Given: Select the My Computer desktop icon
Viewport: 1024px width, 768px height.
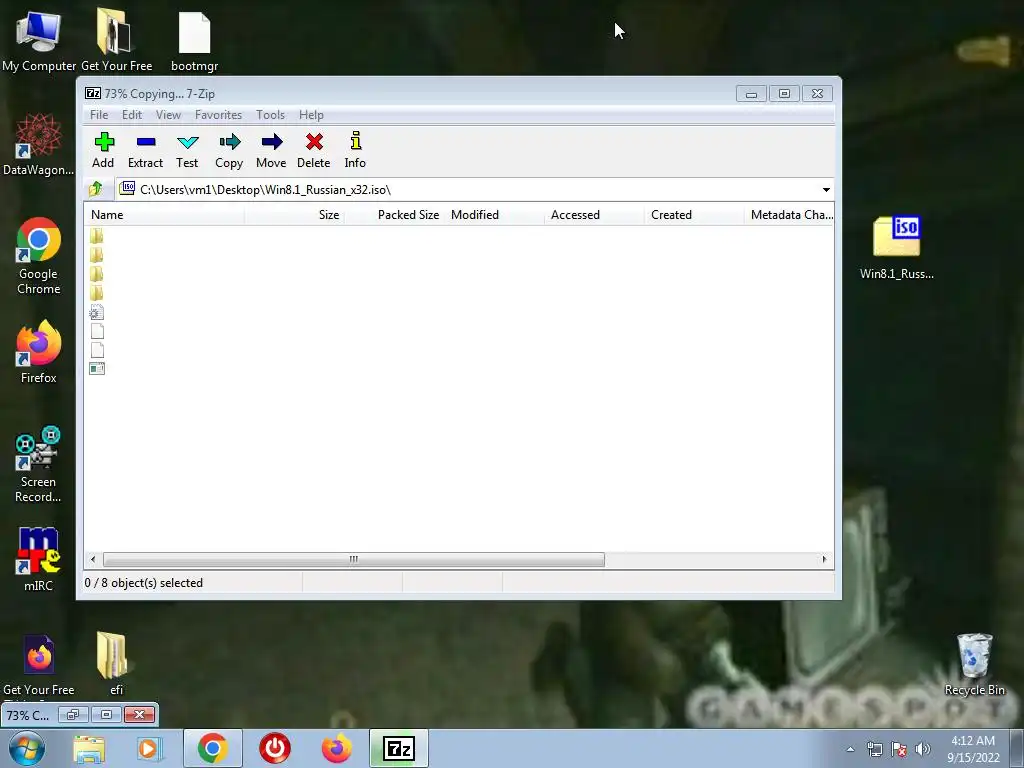Looking at the screenshot, I should click(x=39, y=40).
